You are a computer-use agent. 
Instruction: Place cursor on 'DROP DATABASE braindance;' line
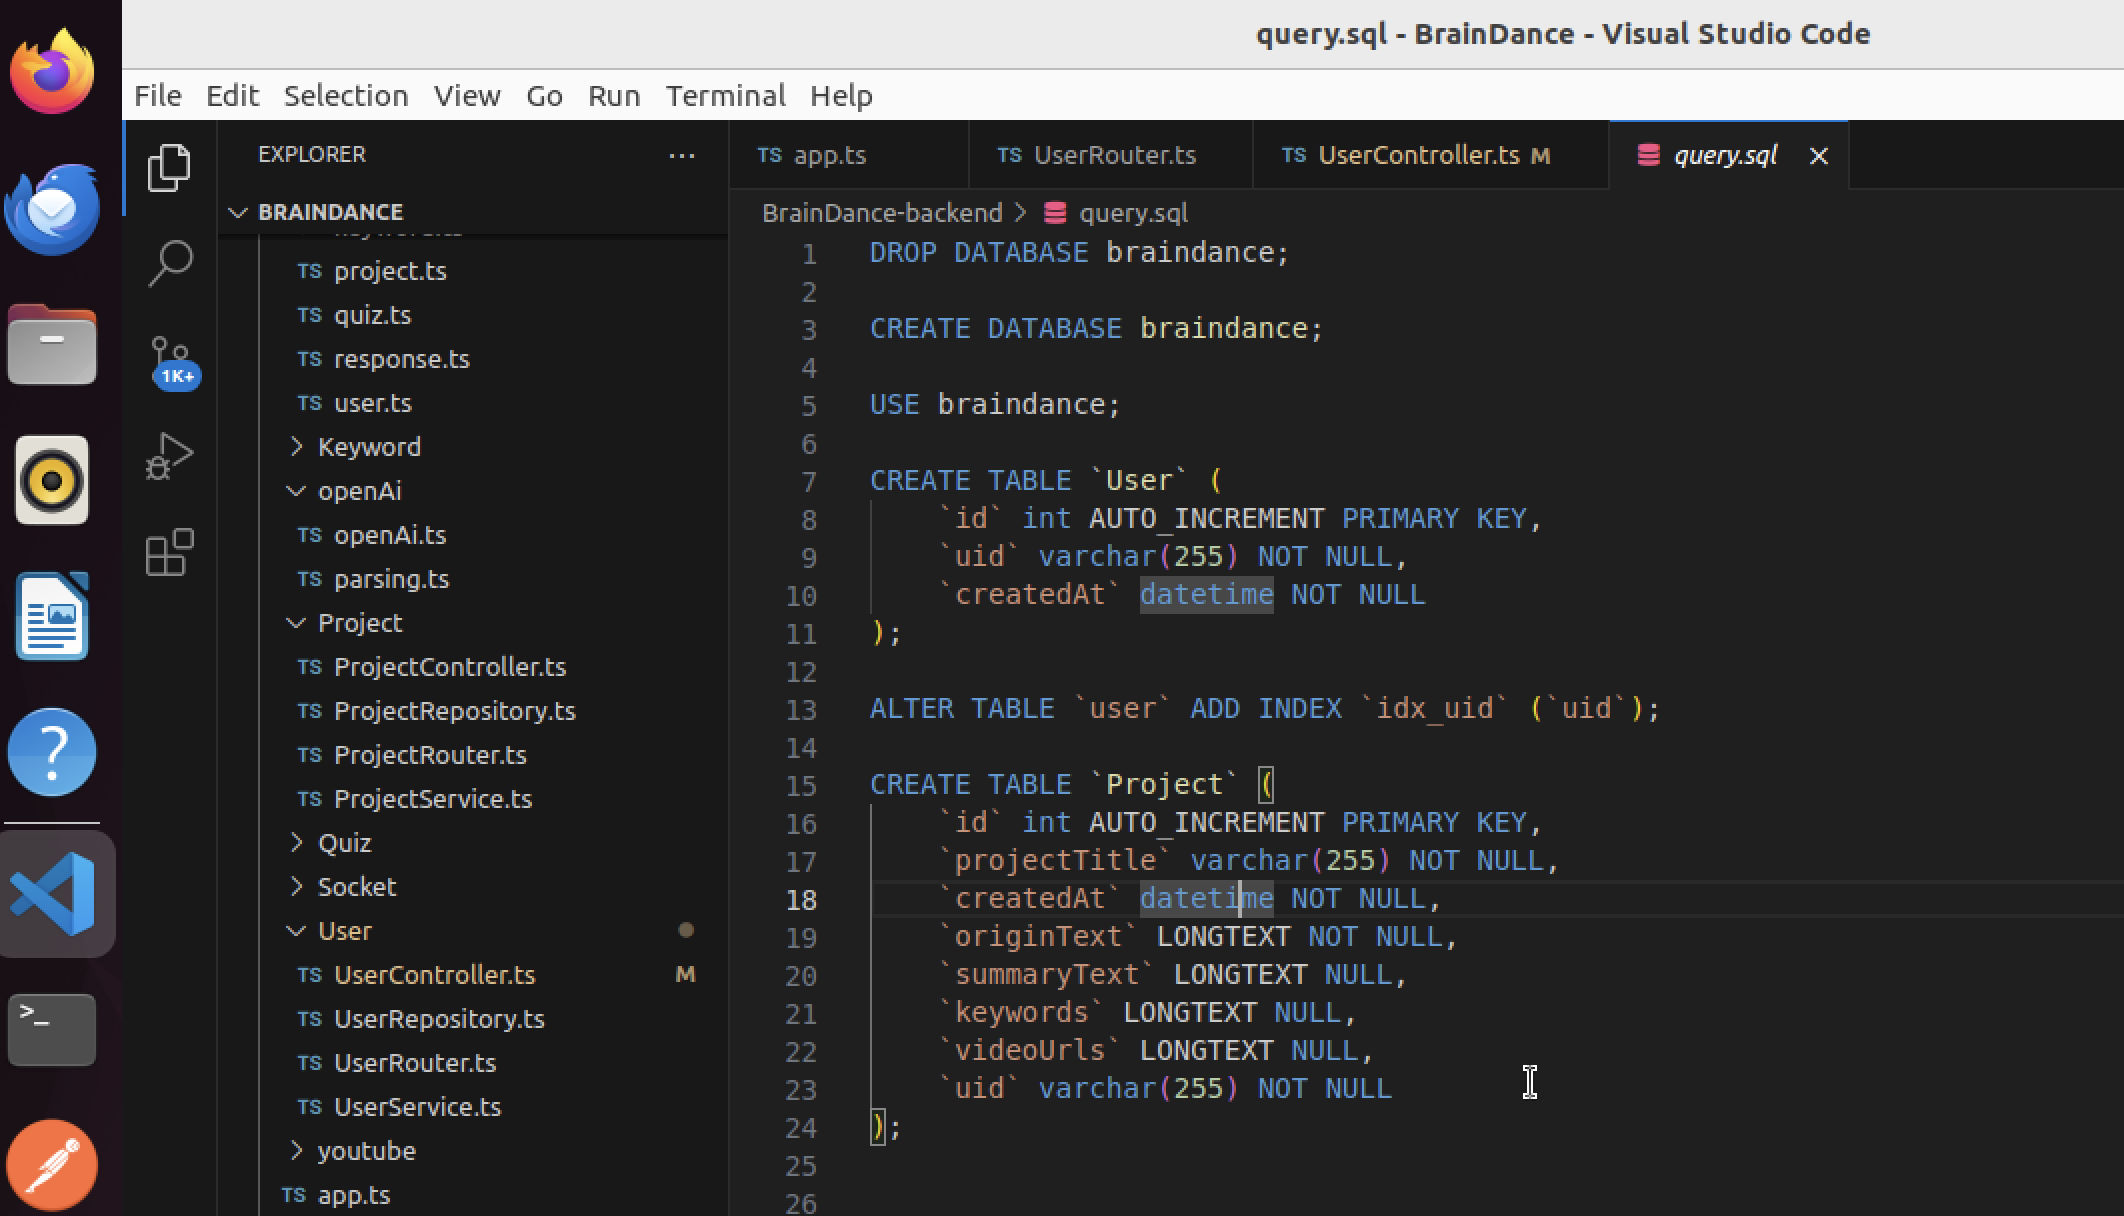tap(1079, 253)
